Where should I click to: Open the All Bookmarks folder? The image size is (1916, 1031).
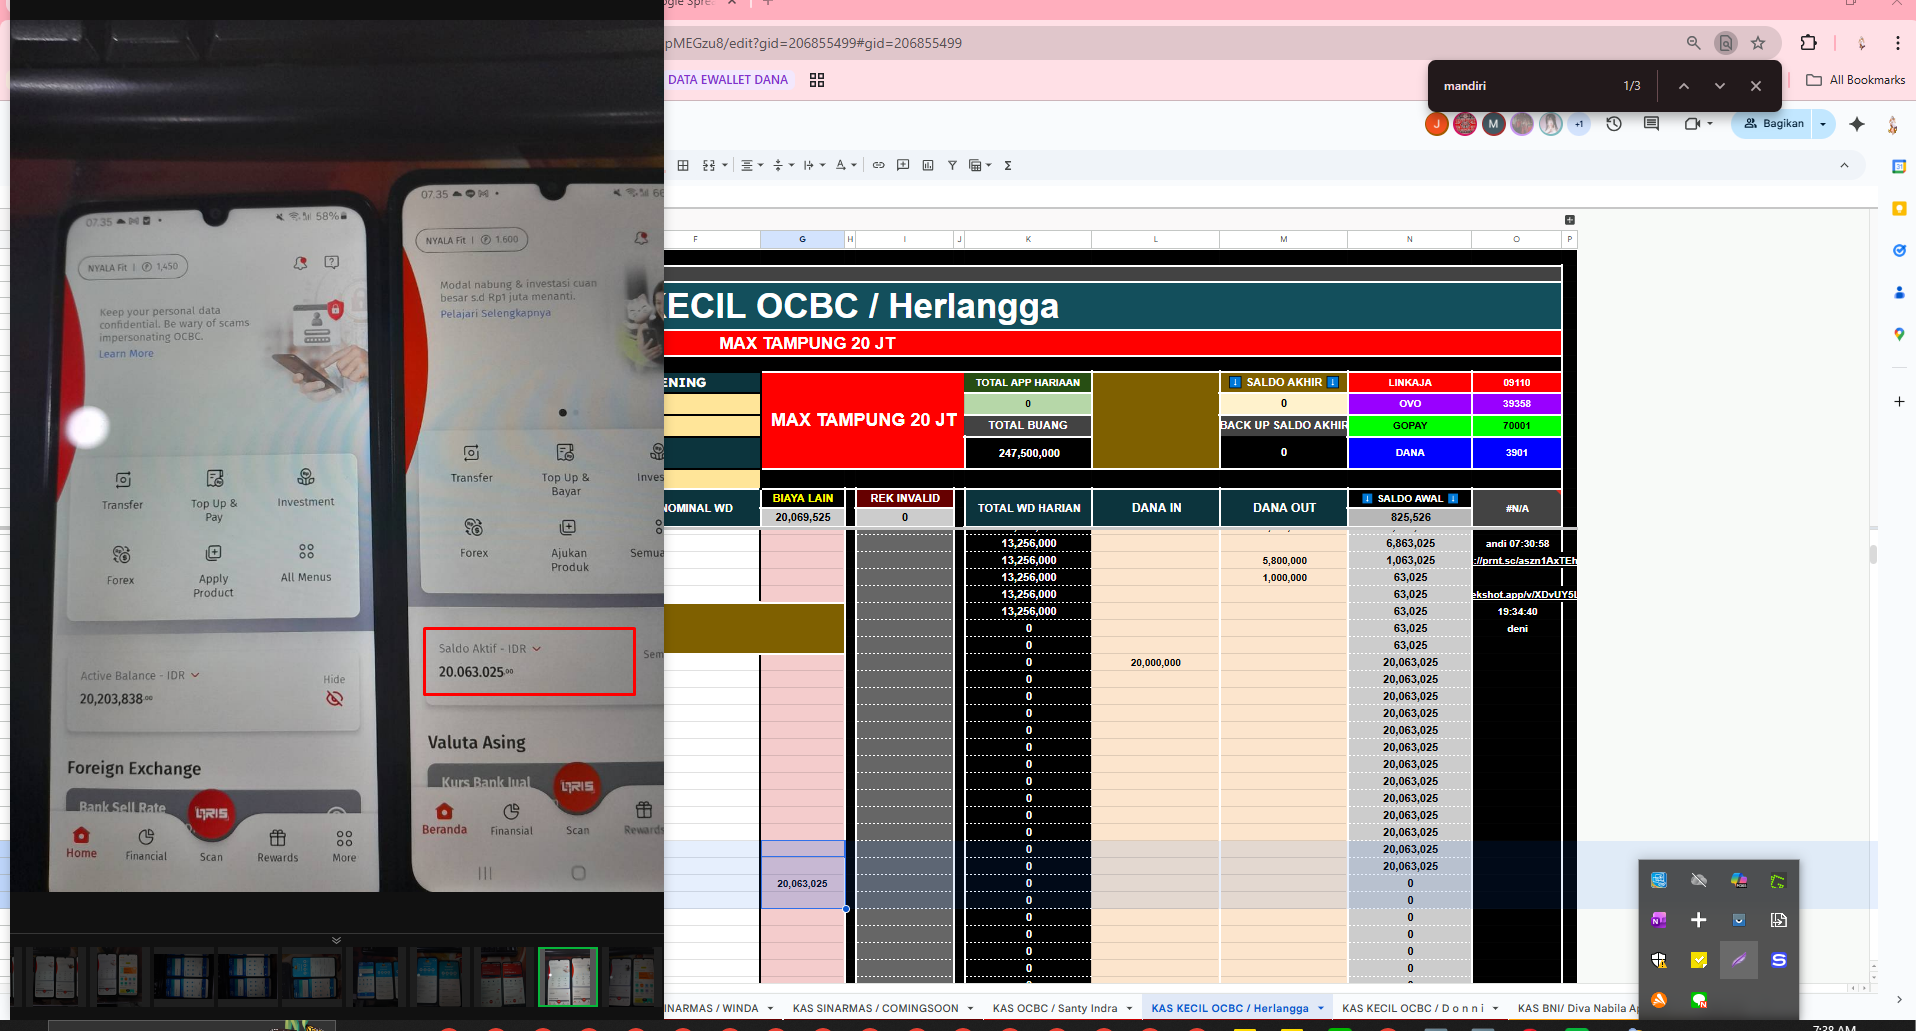[1855, 80]
